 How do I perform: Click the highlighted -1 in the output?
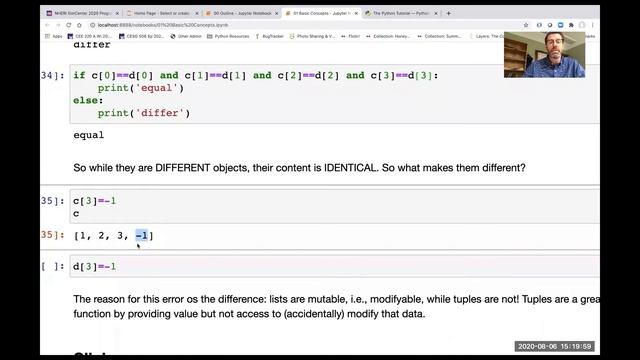(142, 236)
